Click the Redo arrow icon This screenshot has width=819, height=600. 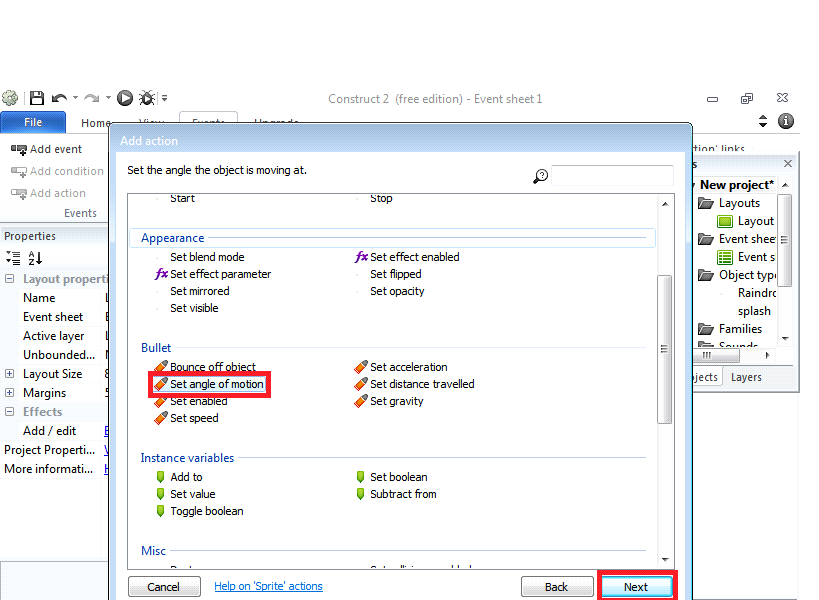[92, 98]
